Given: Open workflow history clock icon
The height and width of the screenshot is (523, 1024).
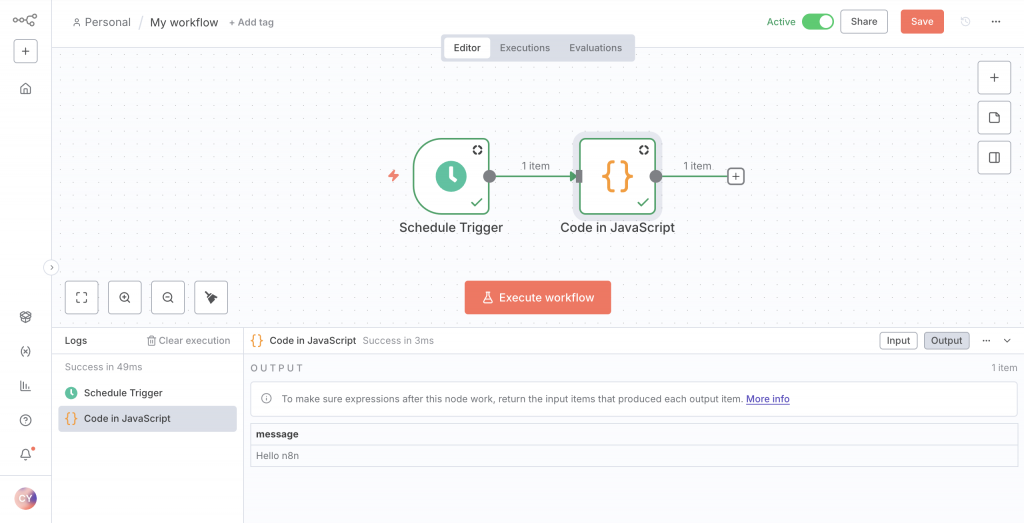Looking at the screenshot, I should coord(965,22).
